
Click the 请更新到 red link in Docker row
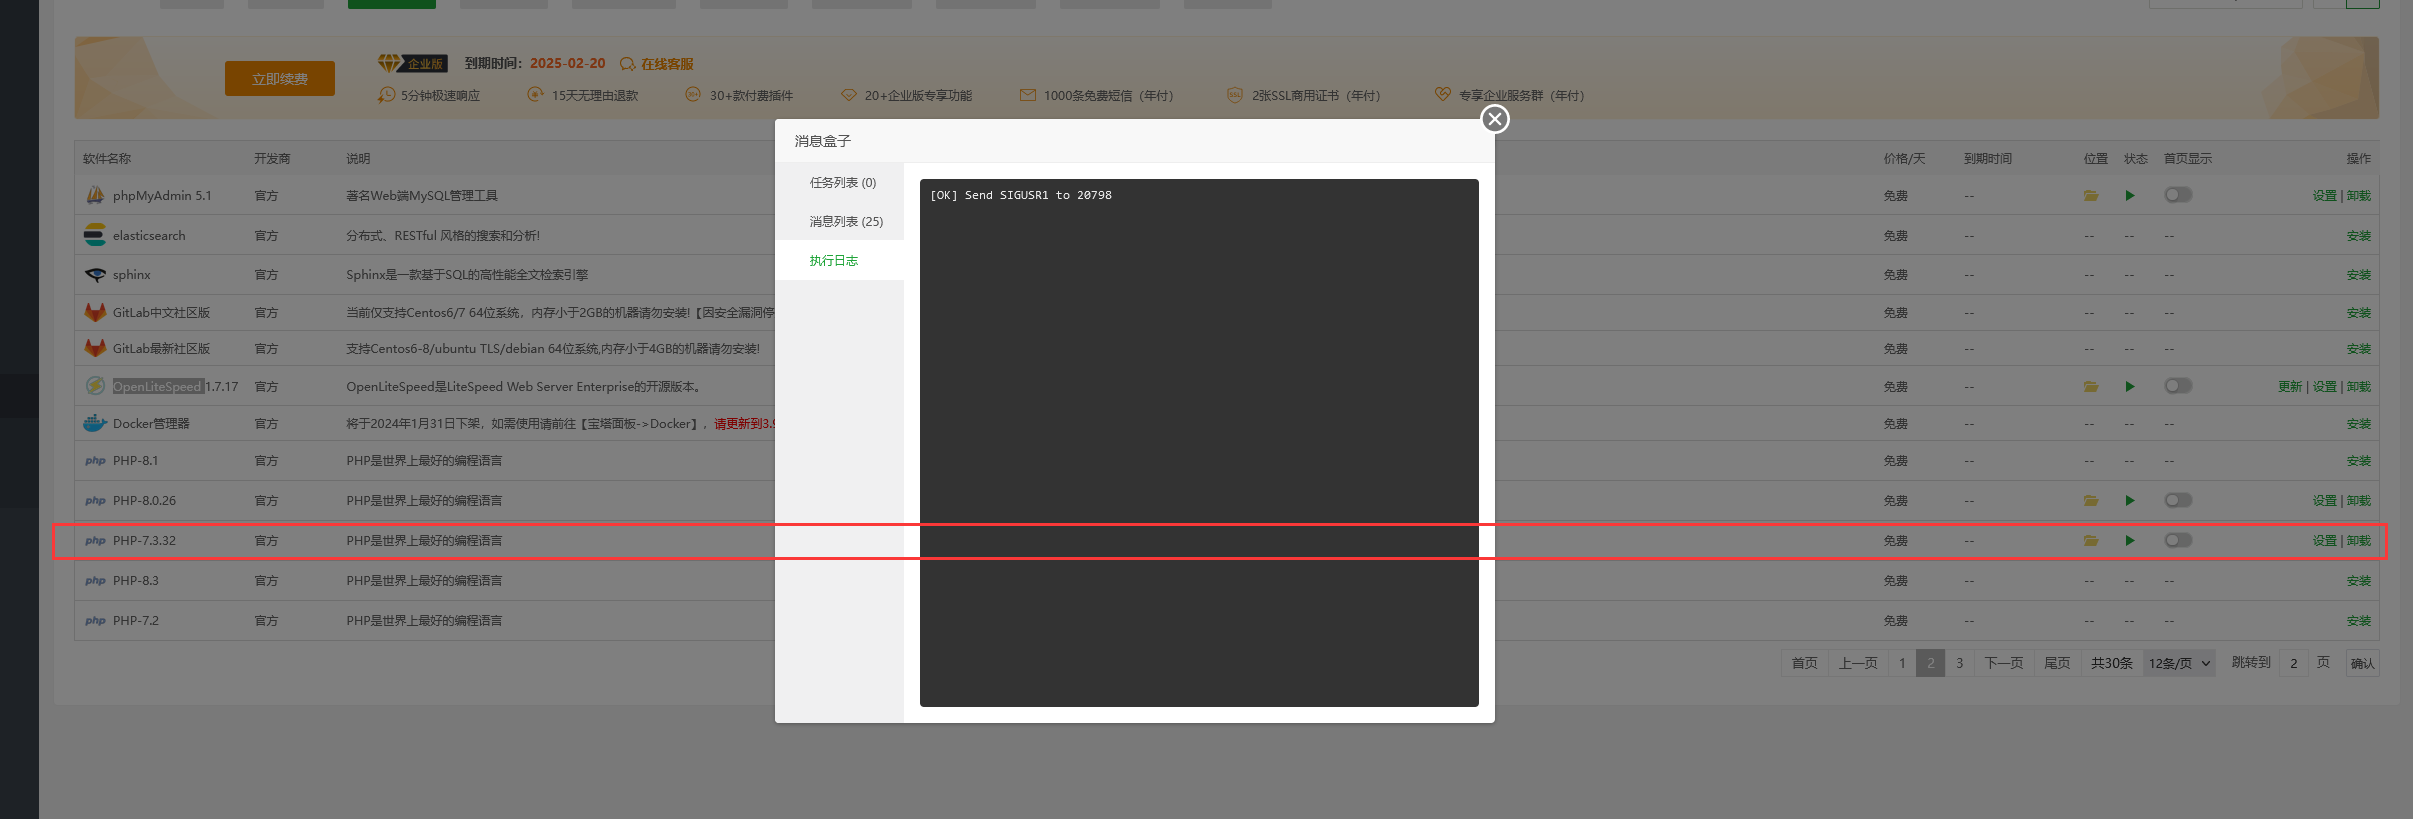tap(744, 424)
